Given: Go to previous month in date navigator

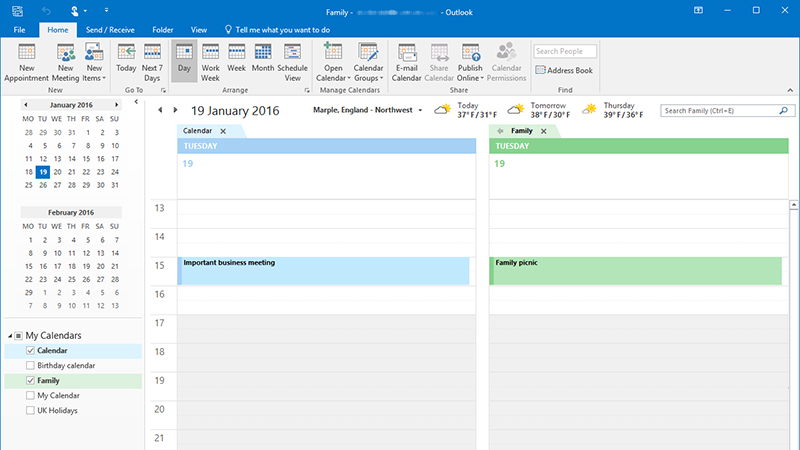Looking at the screenshot, I should click(x=26, y=105).
